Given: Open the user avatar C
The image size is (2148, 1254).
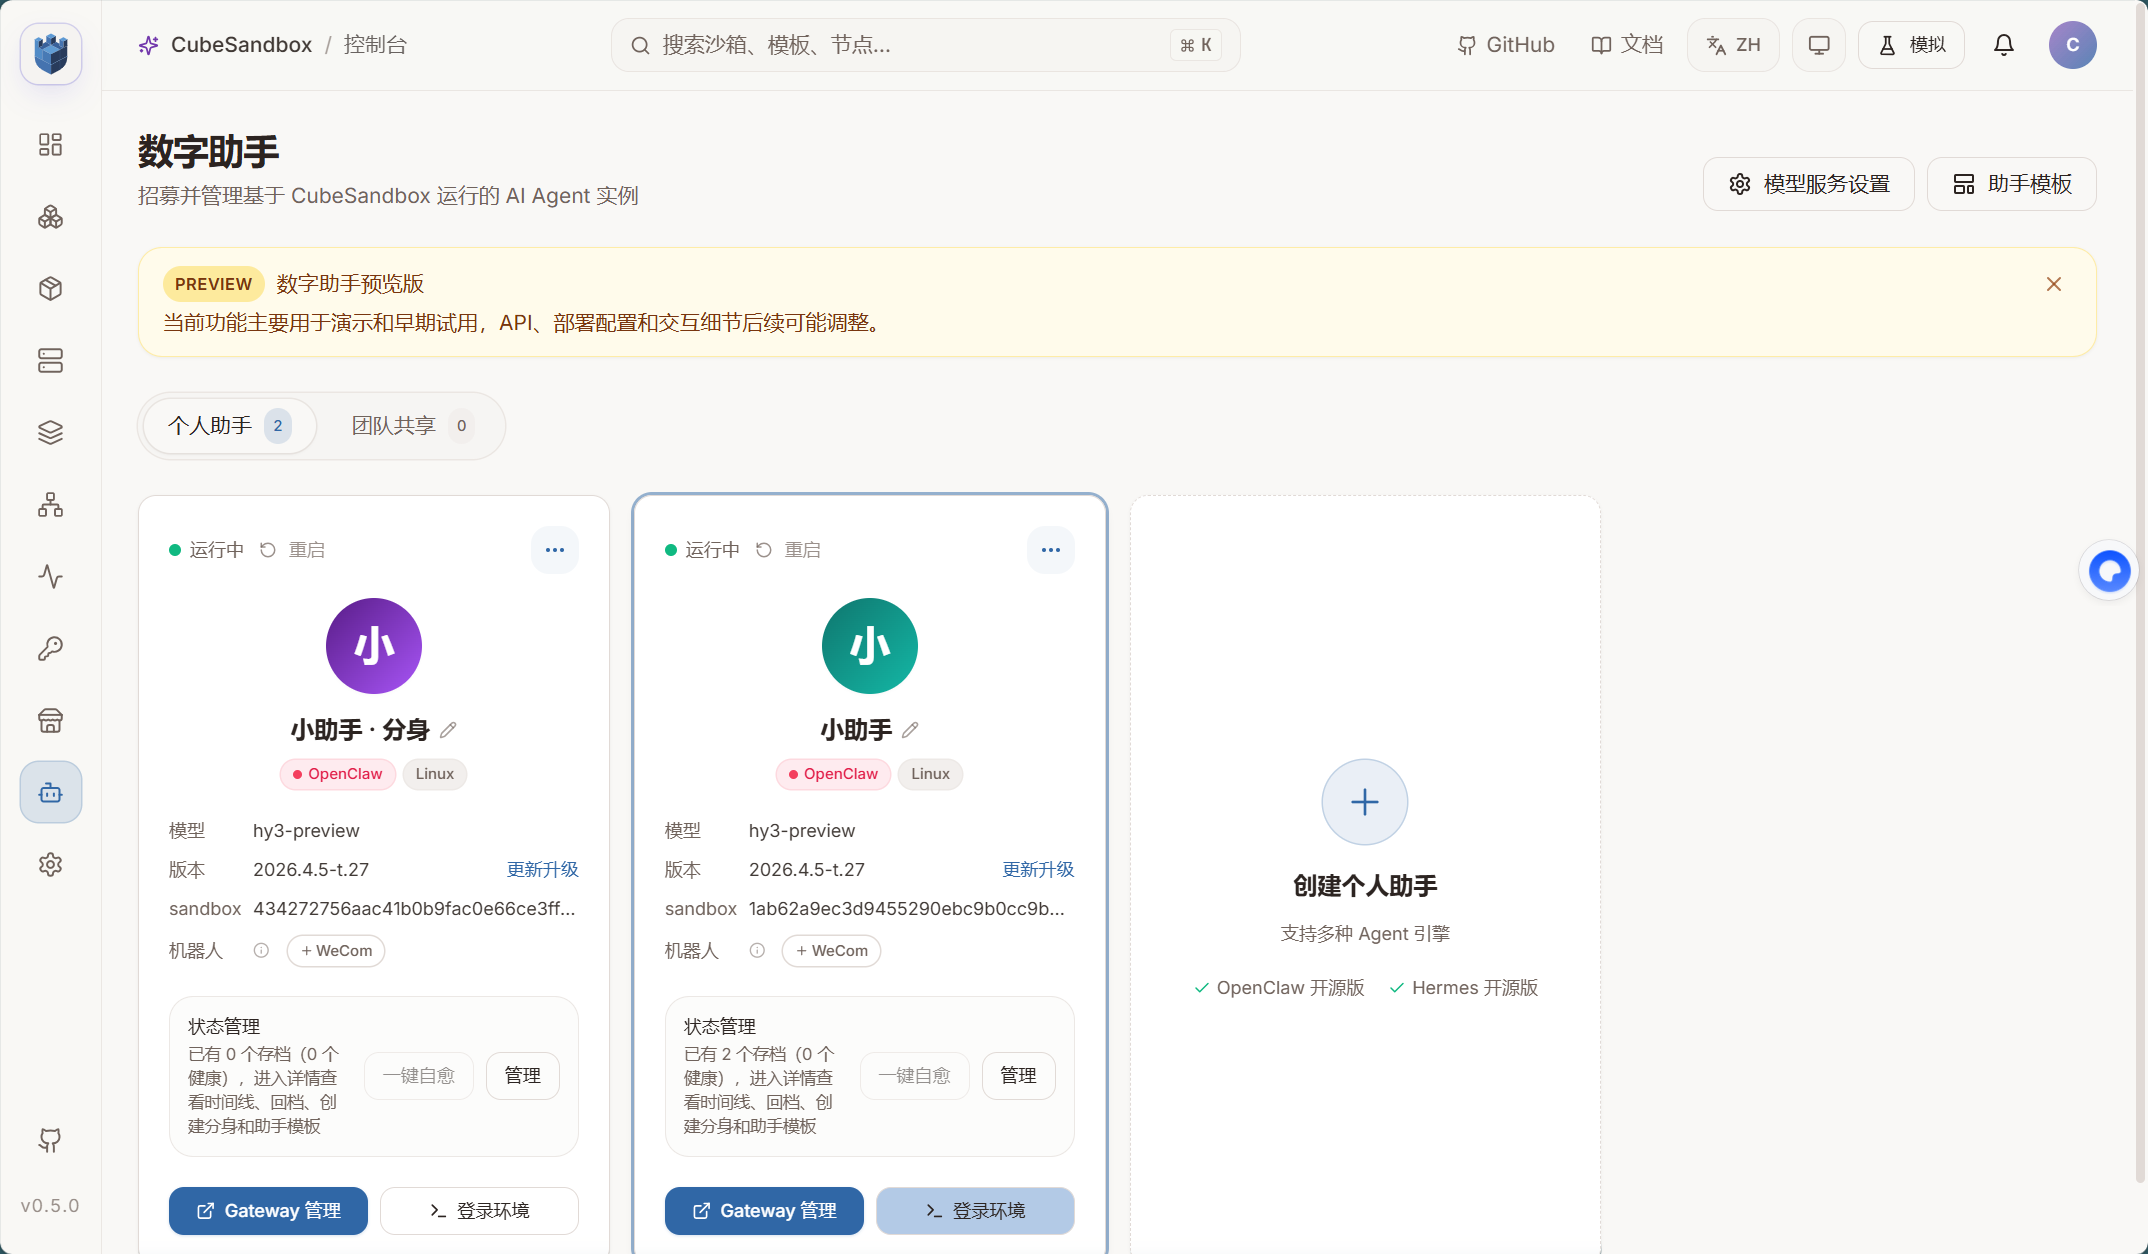Looking at the screenshot, I should tap(2073, 45).
